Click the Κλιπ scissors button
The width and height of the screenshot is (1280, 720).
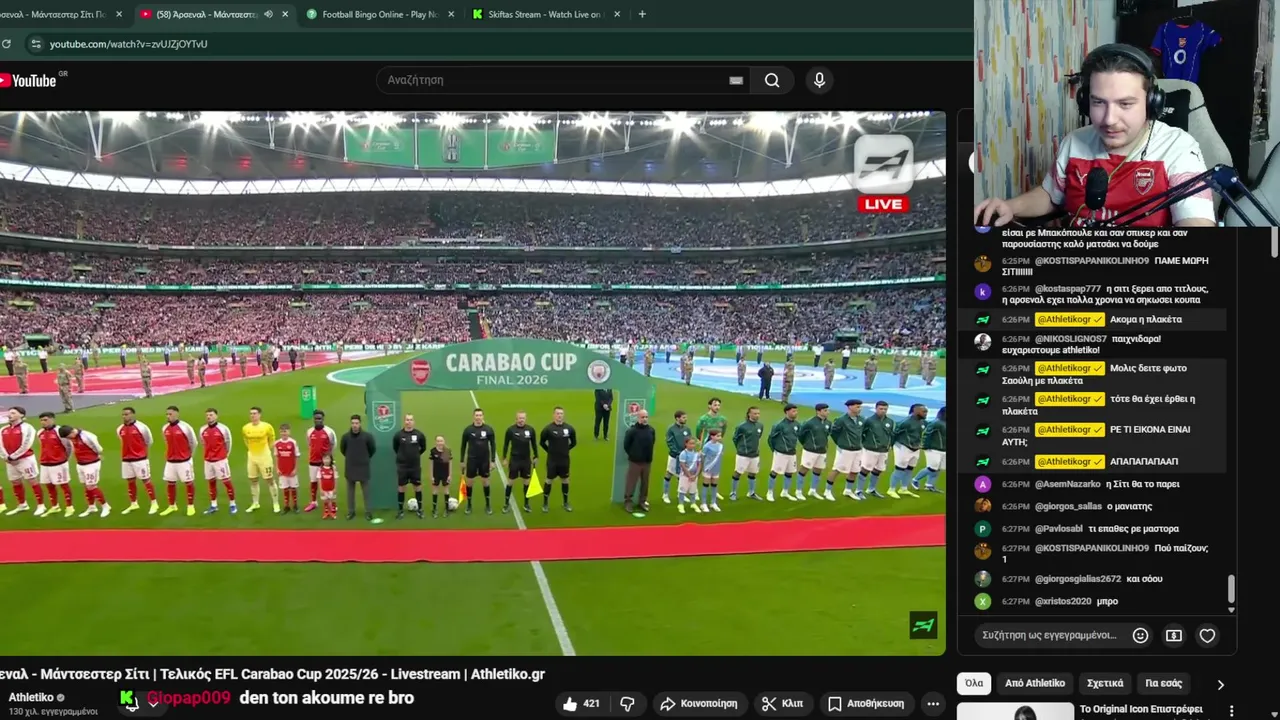coord(782,704)
